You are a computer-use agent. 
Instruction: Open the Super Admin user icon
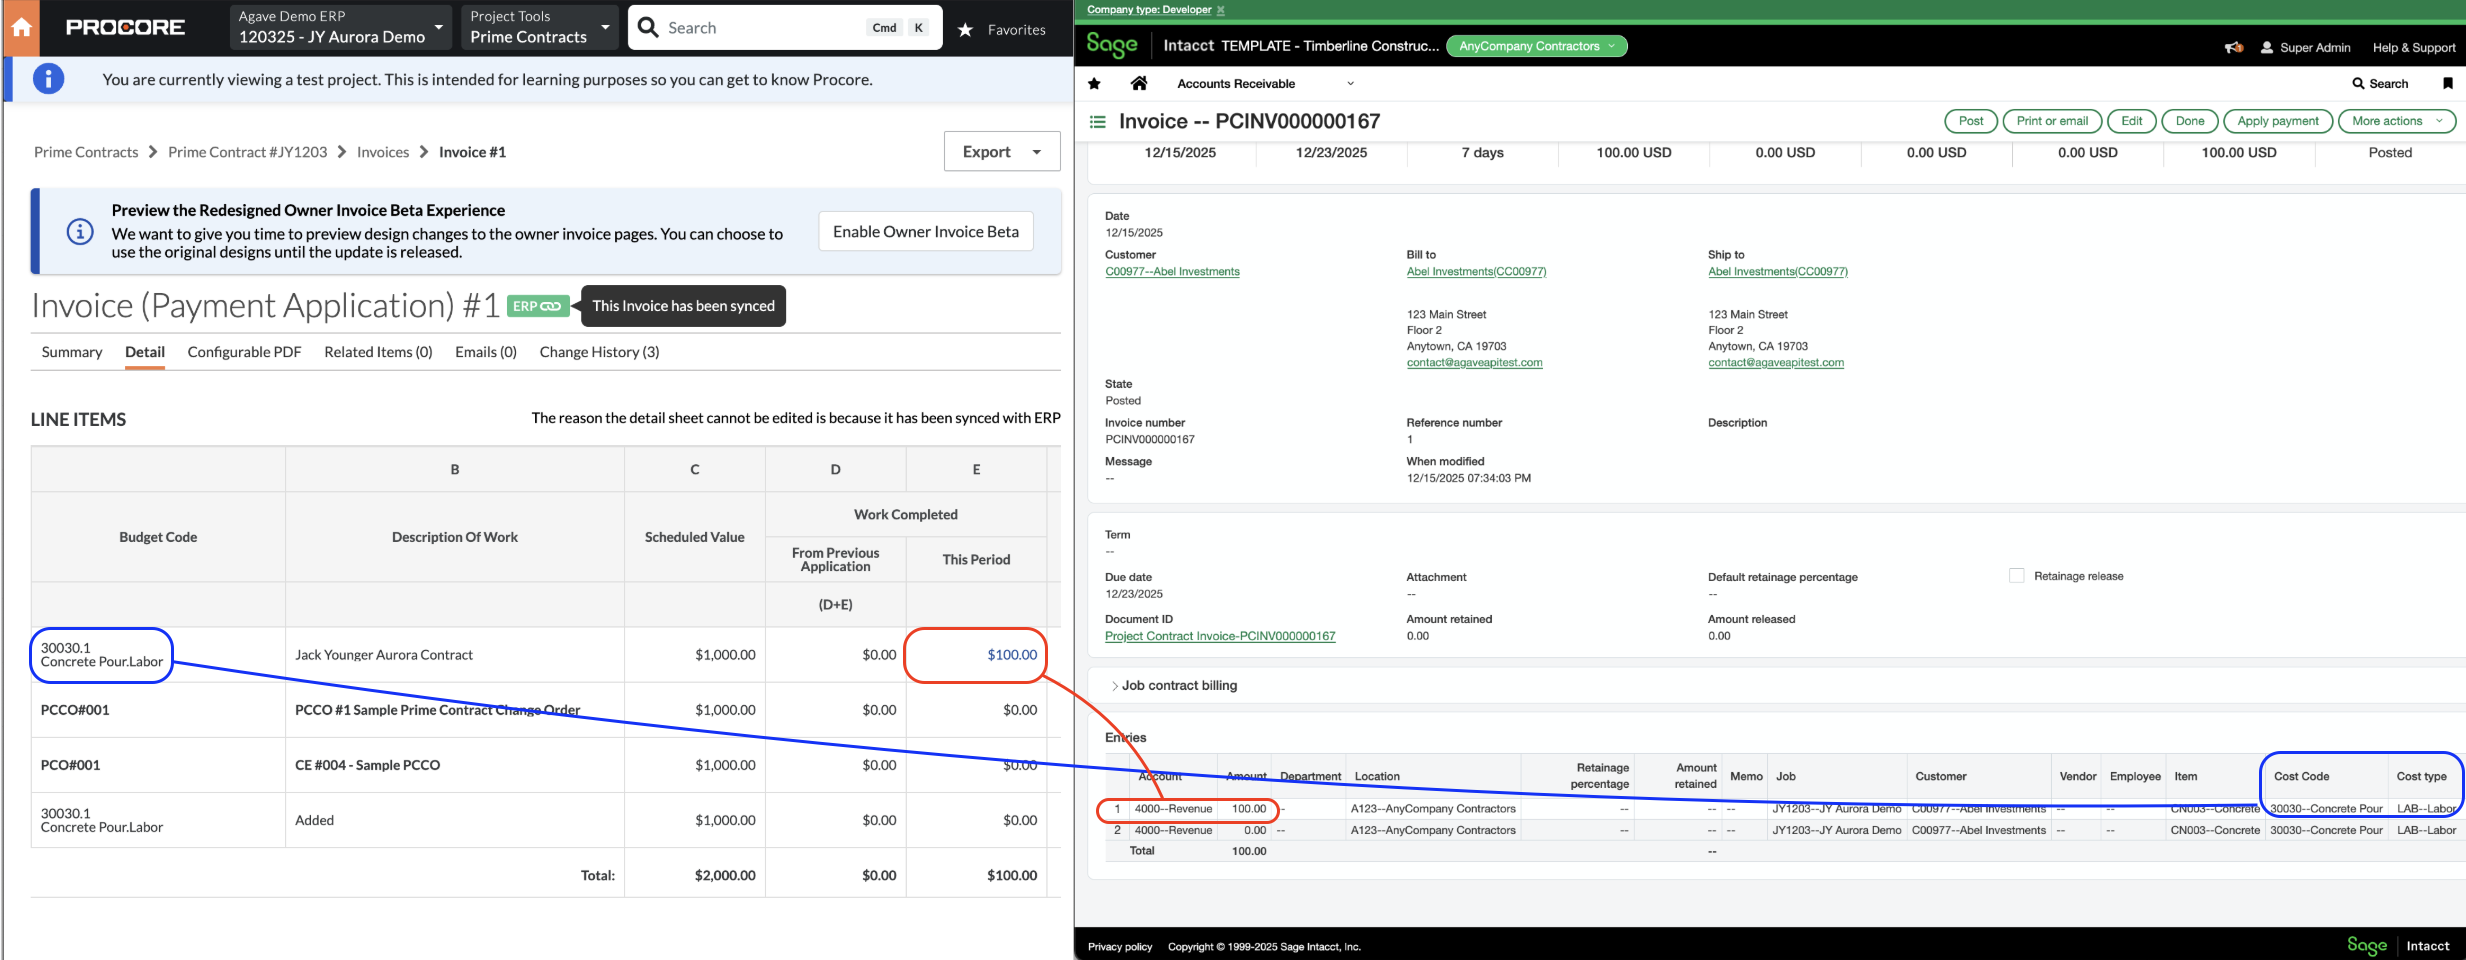coord(2266,47)
